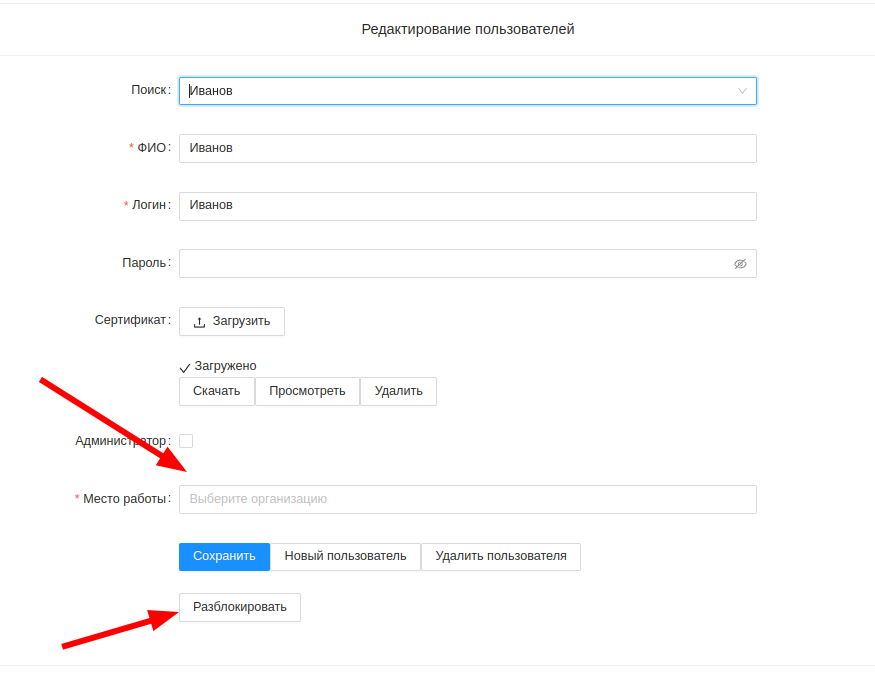Image resolution: width=875 pixels, height=676 pixels.
Task: Open the Место работы organization selector
Action: [467, 499]
